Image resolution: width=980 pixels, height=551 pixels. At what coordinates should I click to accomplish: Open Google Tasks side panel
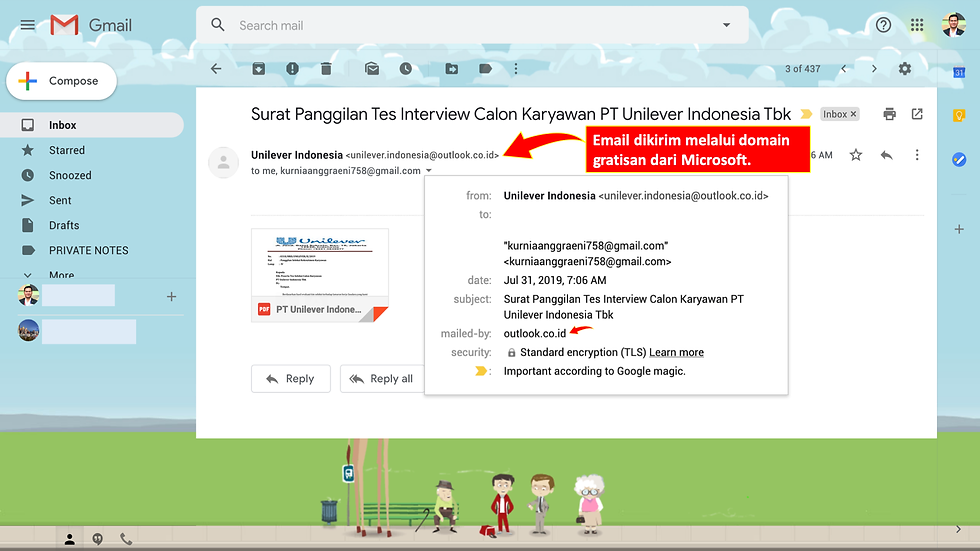(959, 160)
